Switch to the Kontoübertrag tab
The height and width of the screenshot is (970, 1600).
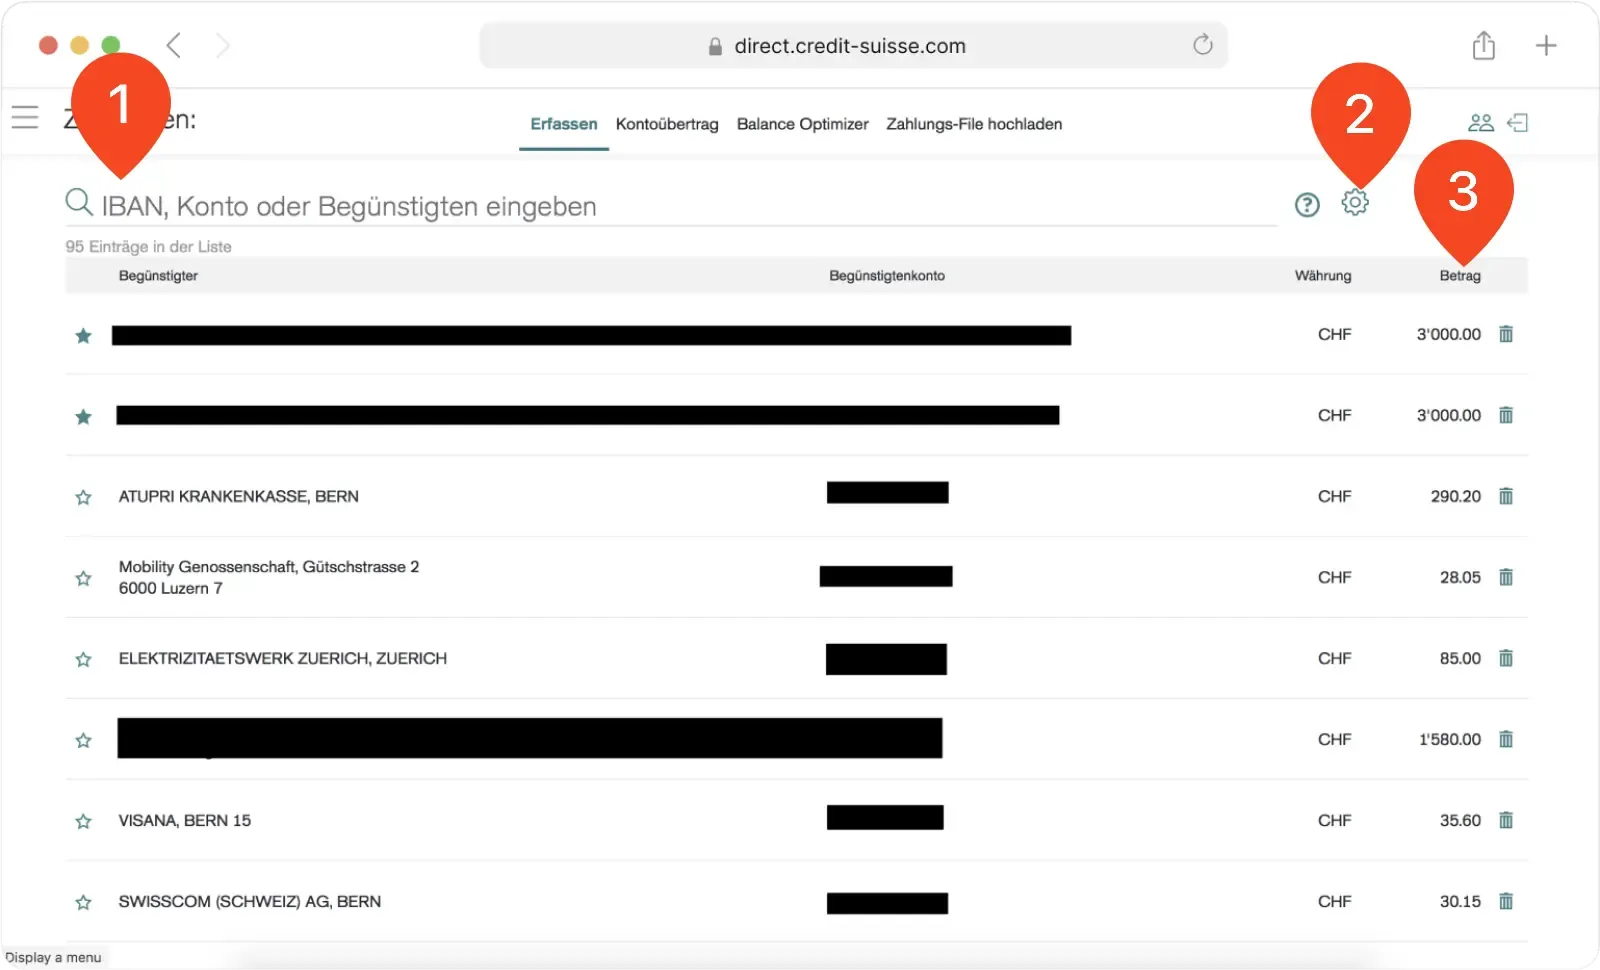[x=666, y=124]
